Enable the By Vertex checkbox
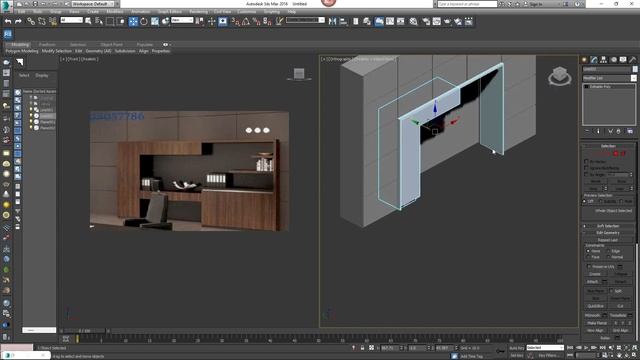This screenshot has width=640, height=360. pos(587,161)
